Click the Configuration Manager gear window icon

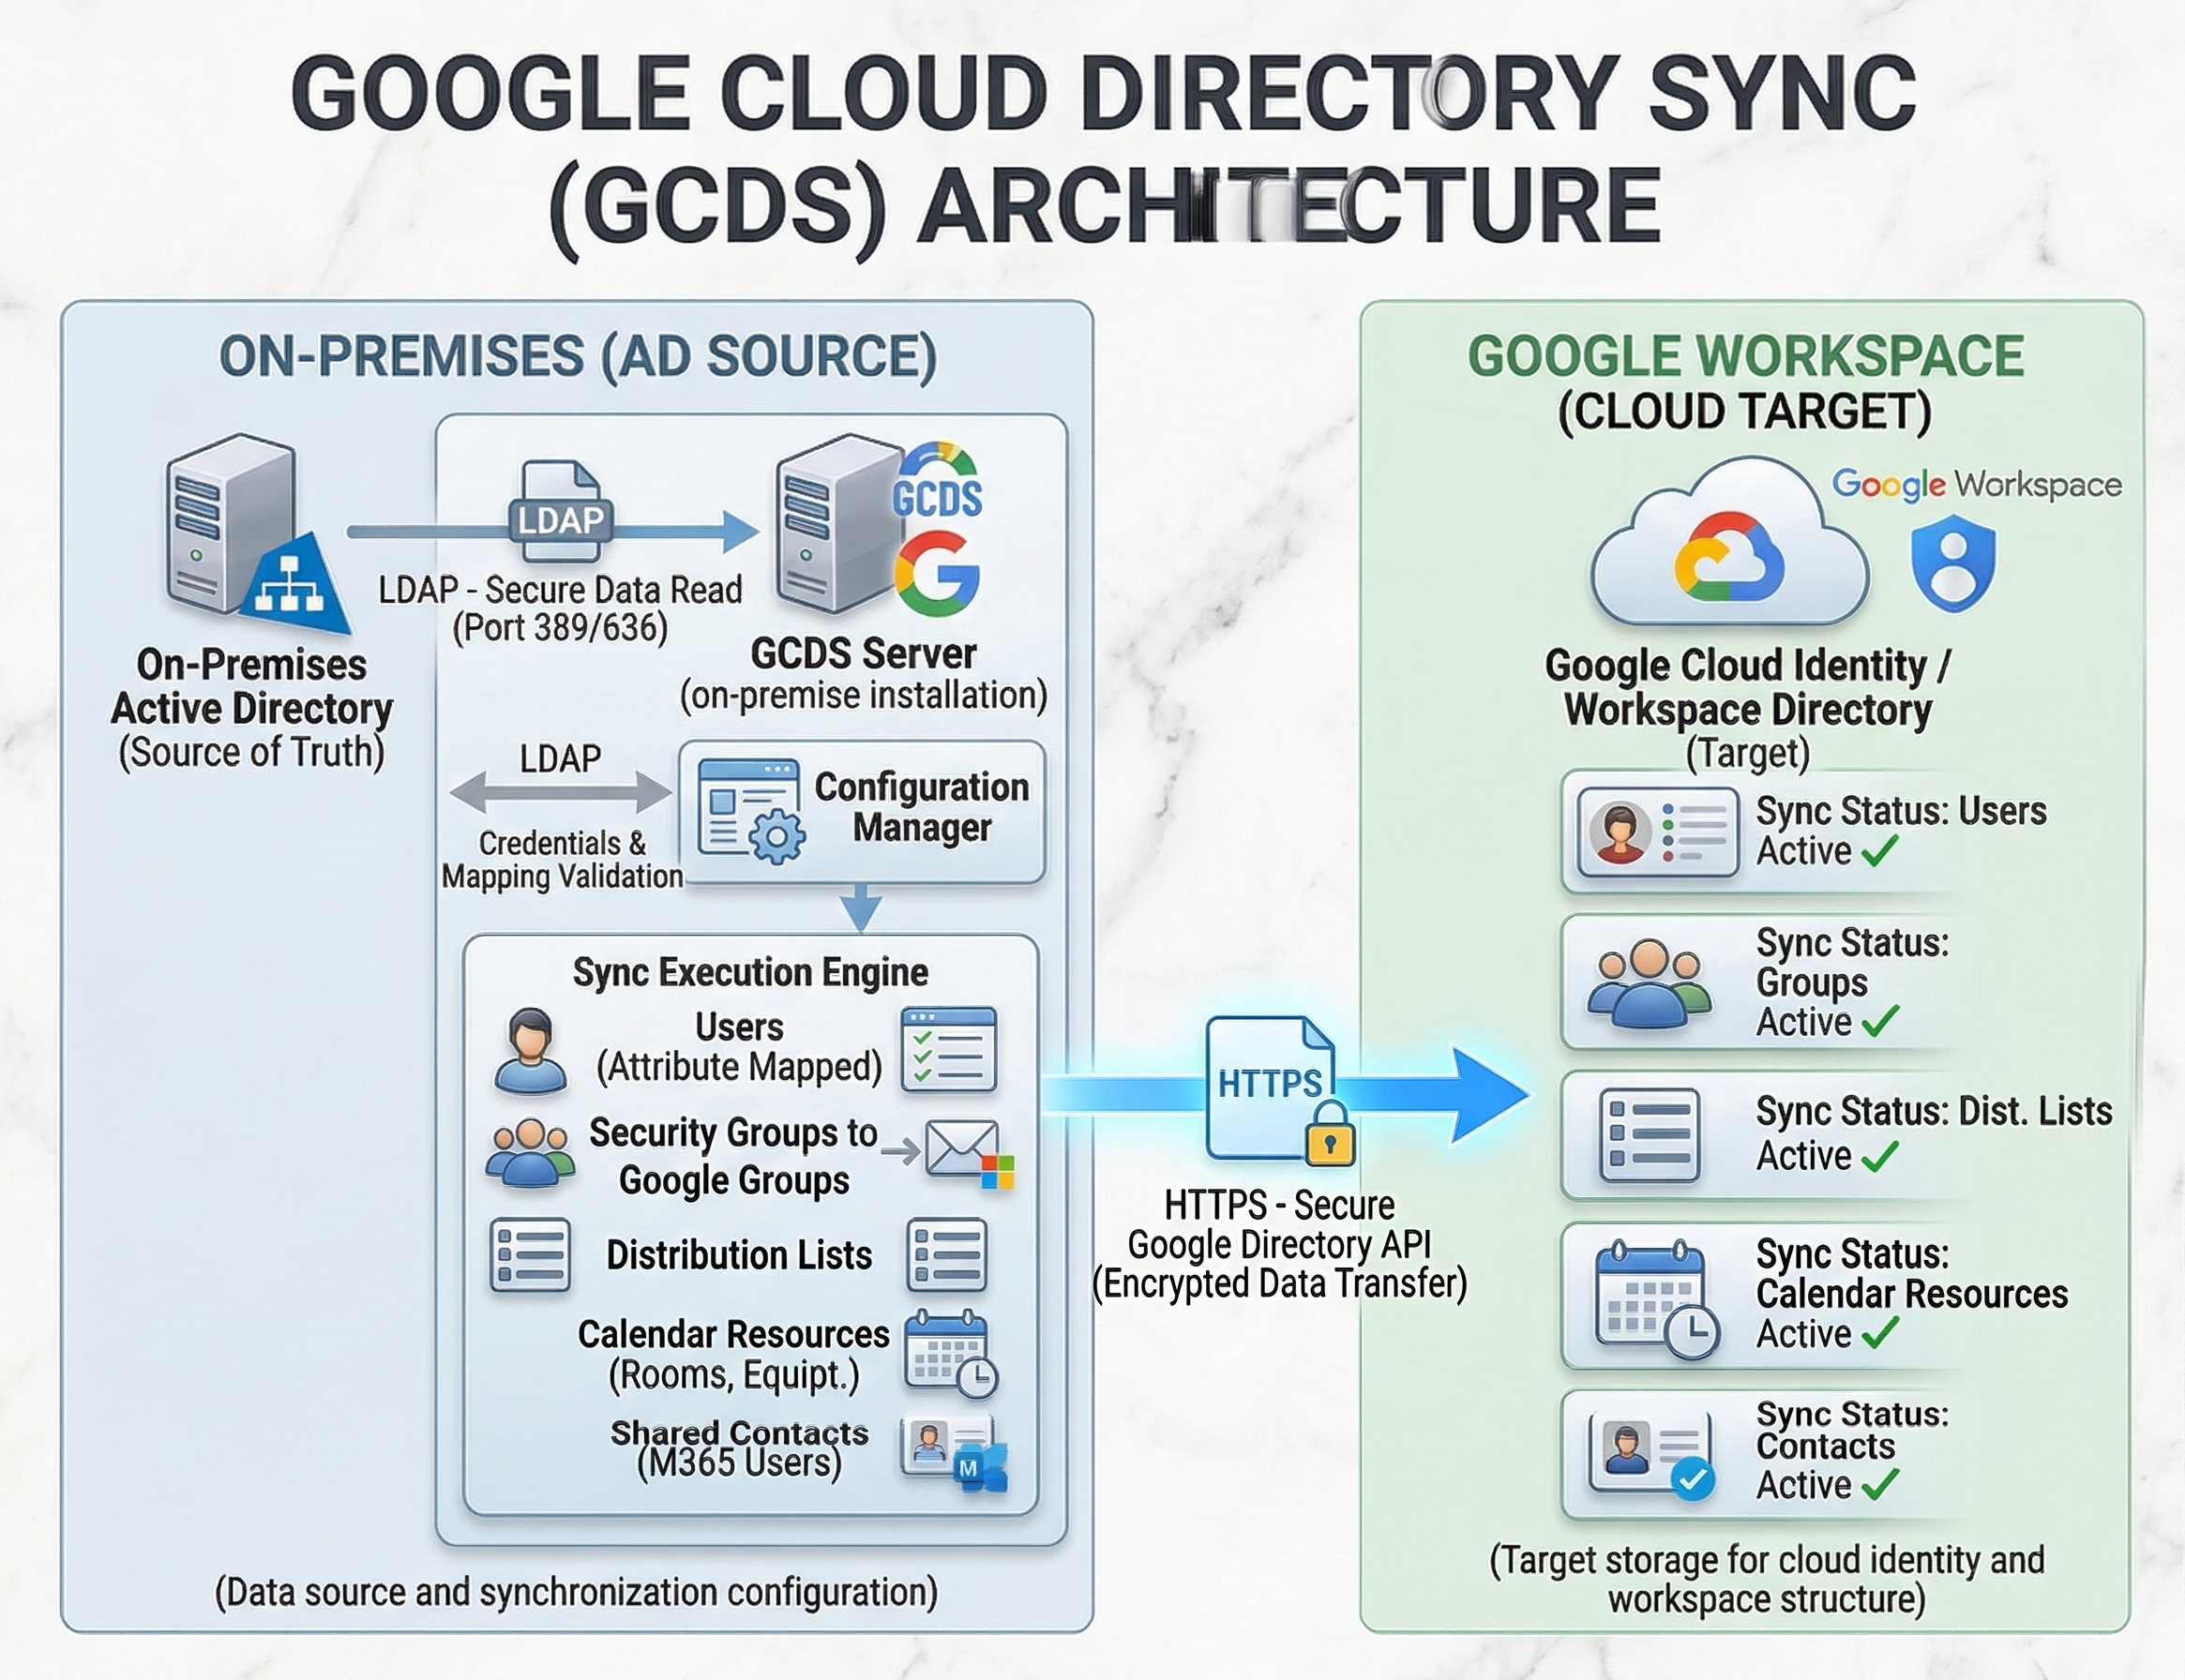tap(752, 811)
